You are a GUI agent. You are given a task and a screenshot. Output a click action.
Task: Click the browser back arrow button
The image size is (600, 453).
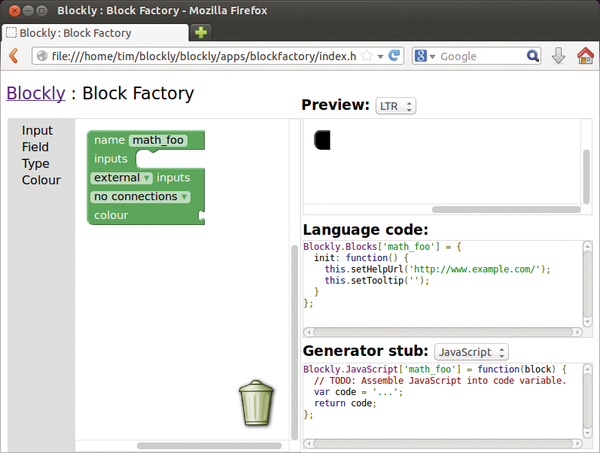[14, 56]
